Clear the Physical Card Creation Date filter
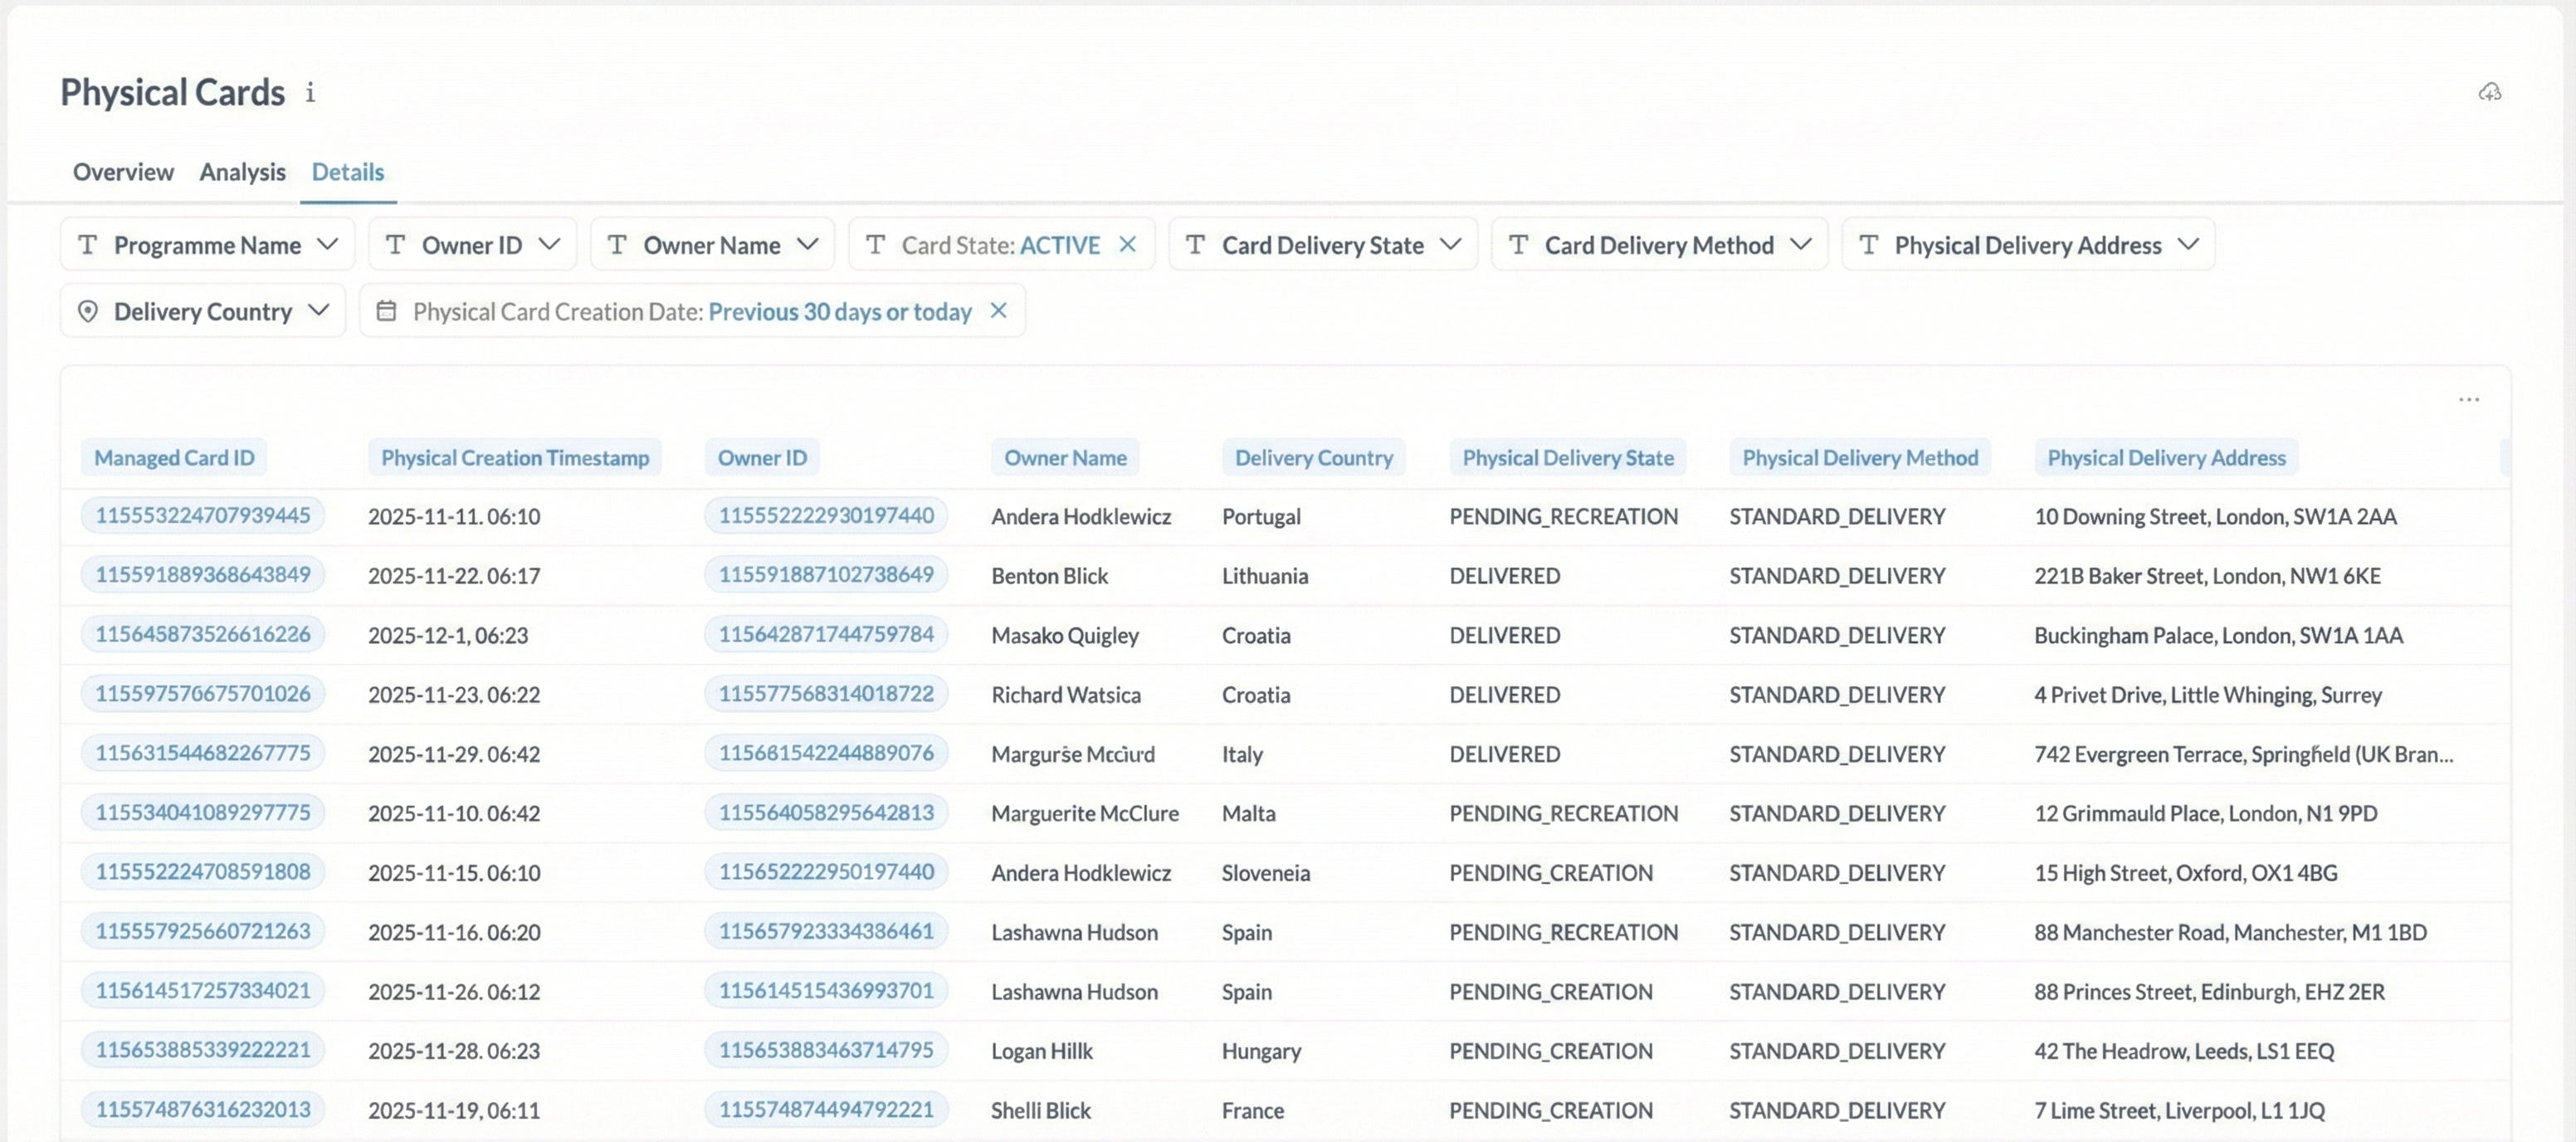The height and width of the screenshot is (1142, 2576). pyautogui.click(x=998, y=311)
